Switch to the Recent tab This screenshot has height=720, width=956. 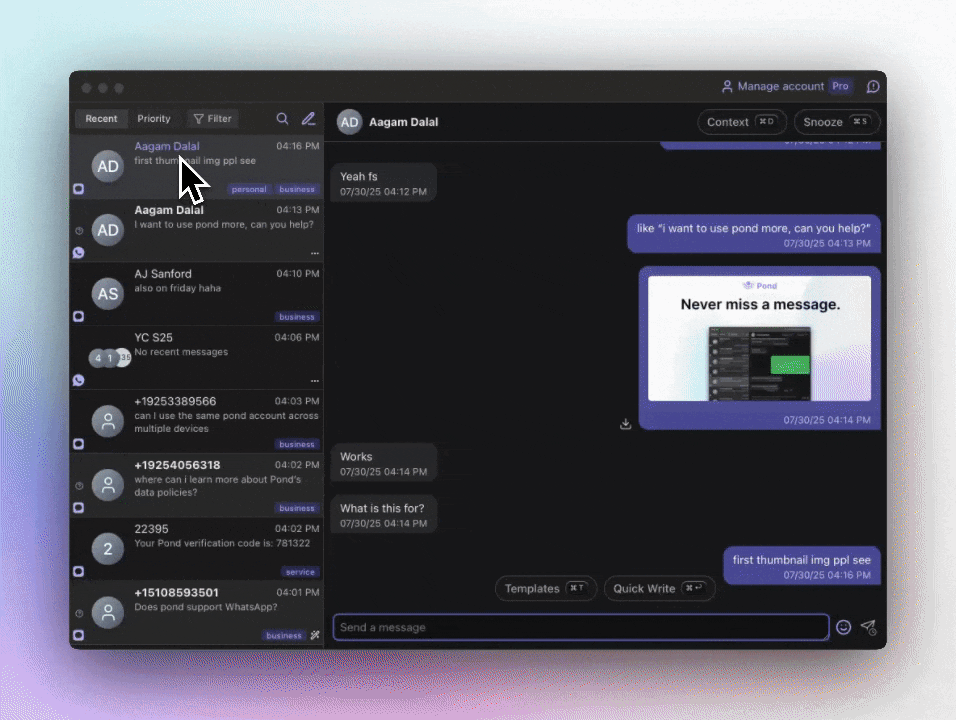pyautogui.click(x=101, y=118)
